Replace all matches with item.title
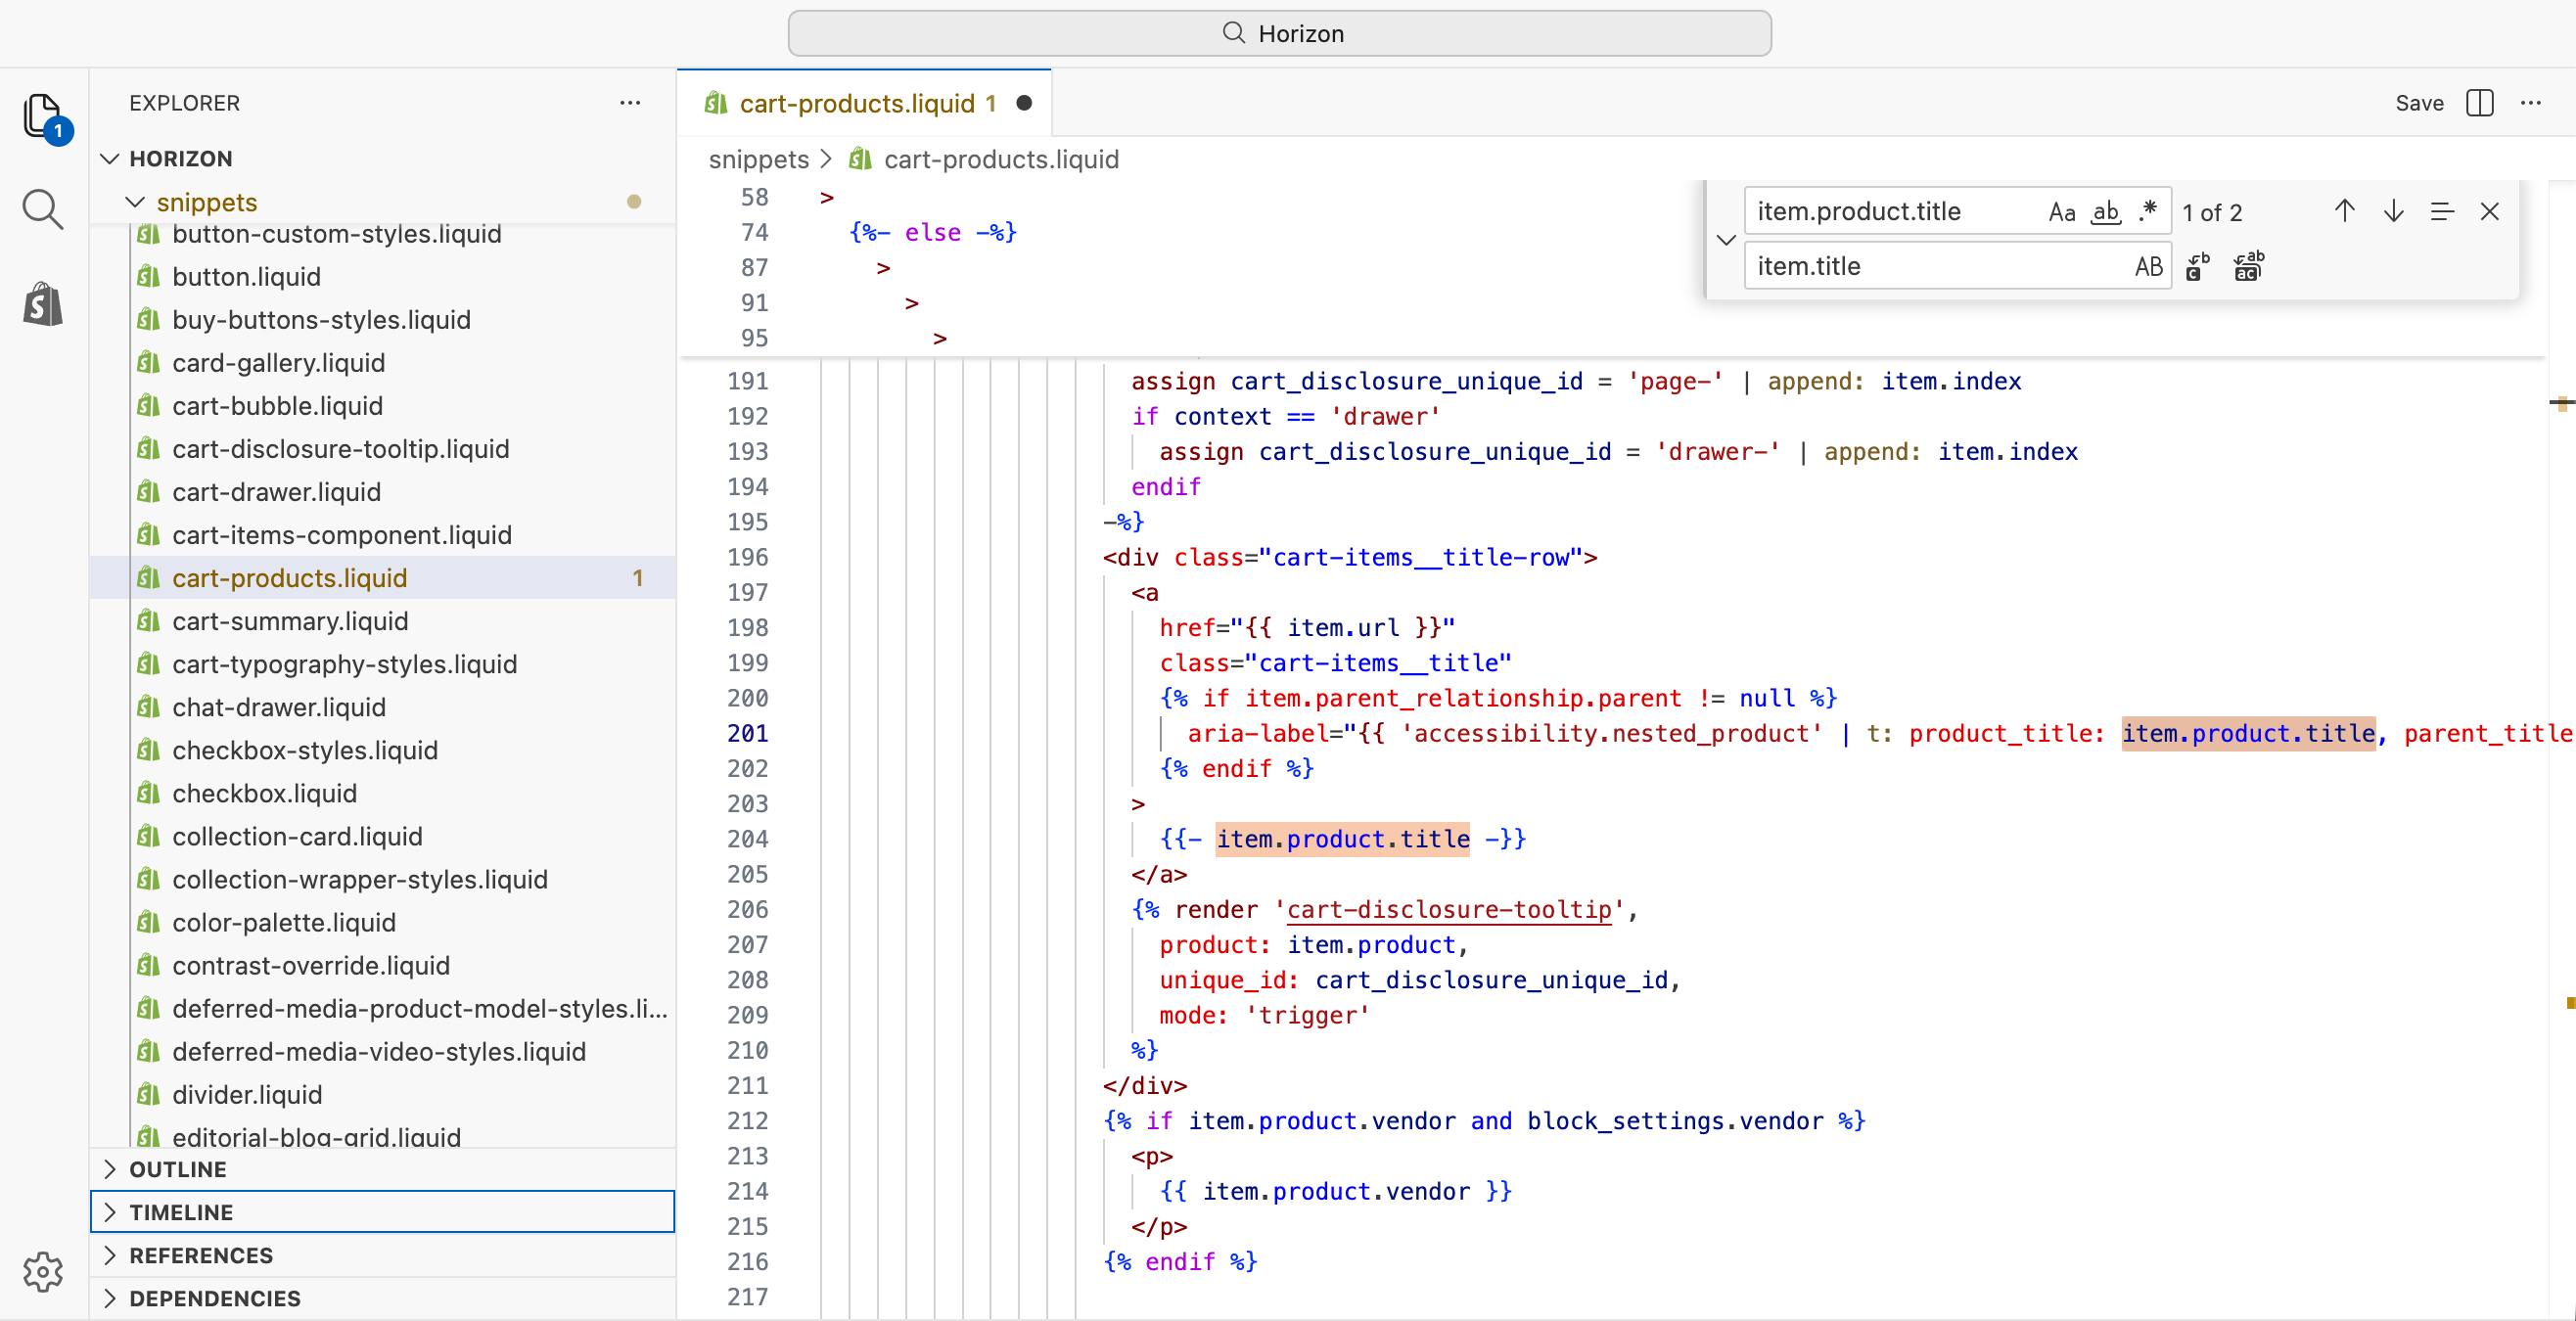Screen dimensions: 2576x1321 point(2248,266)
